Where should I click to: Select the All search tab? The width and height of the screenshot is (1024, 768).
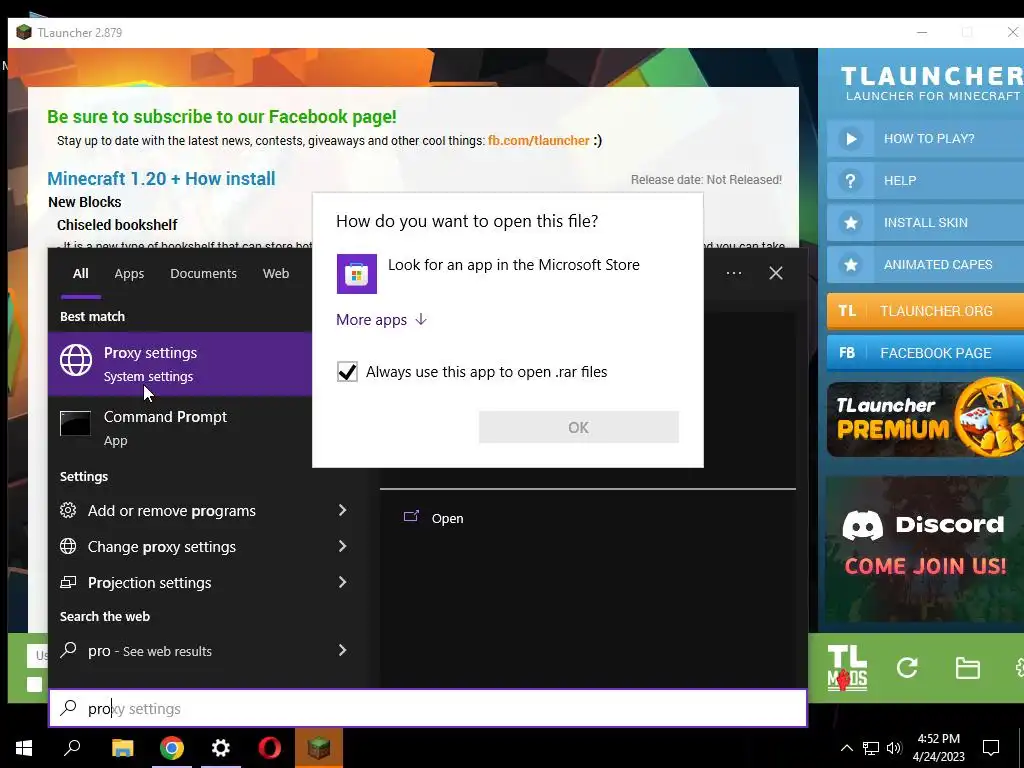click(x=80, y=274)
